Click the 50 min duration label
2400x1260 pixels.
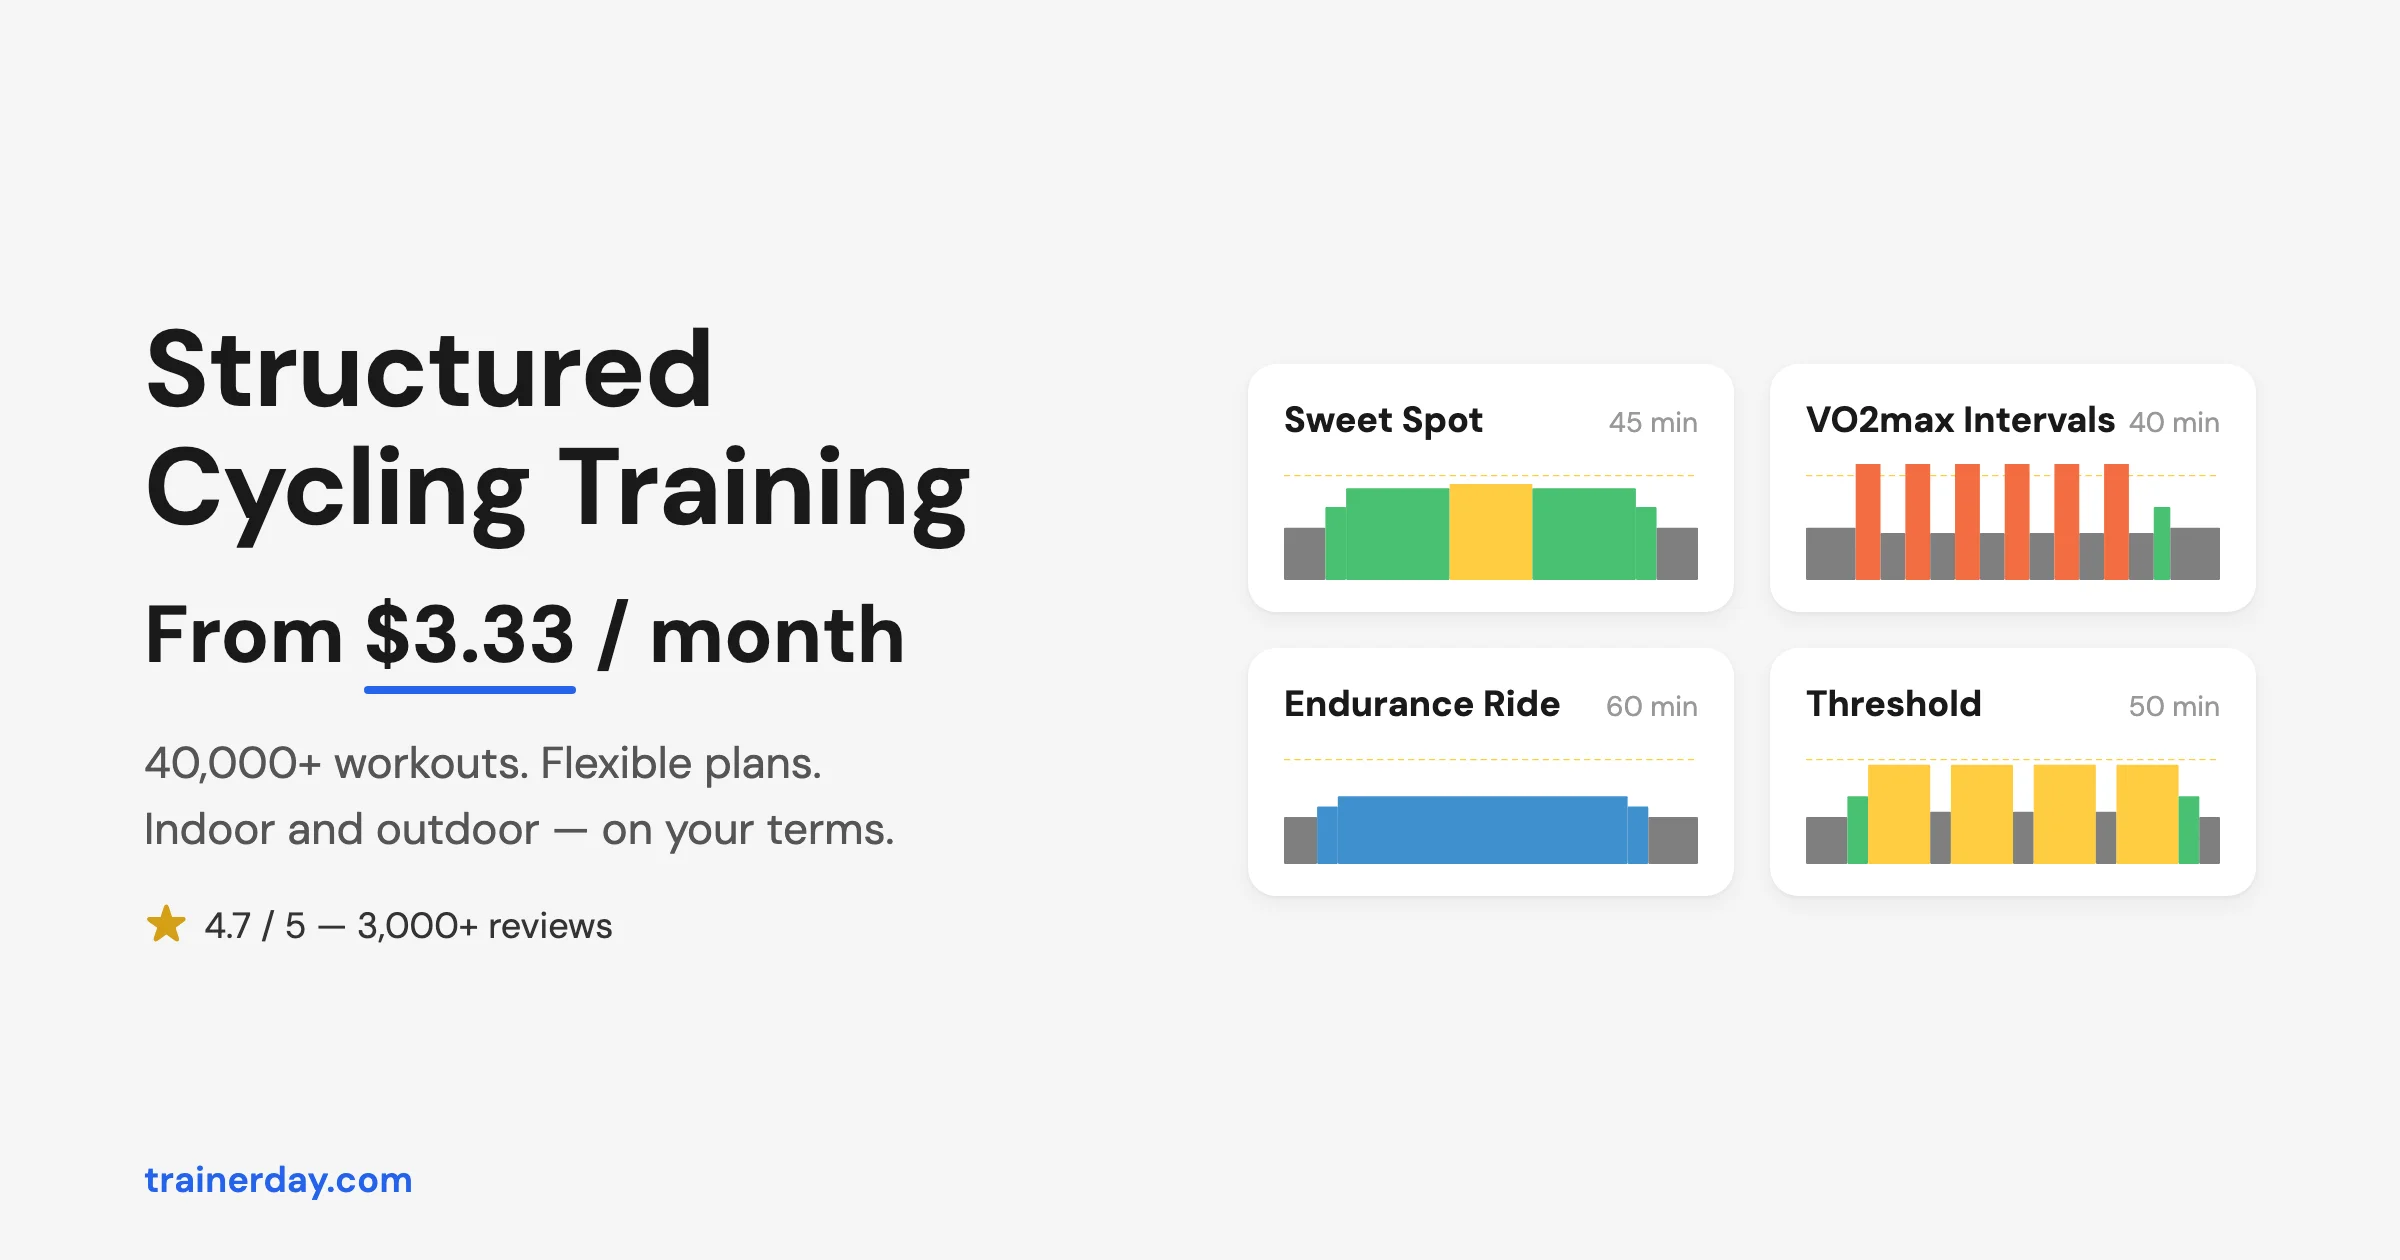pos(2174,706)
